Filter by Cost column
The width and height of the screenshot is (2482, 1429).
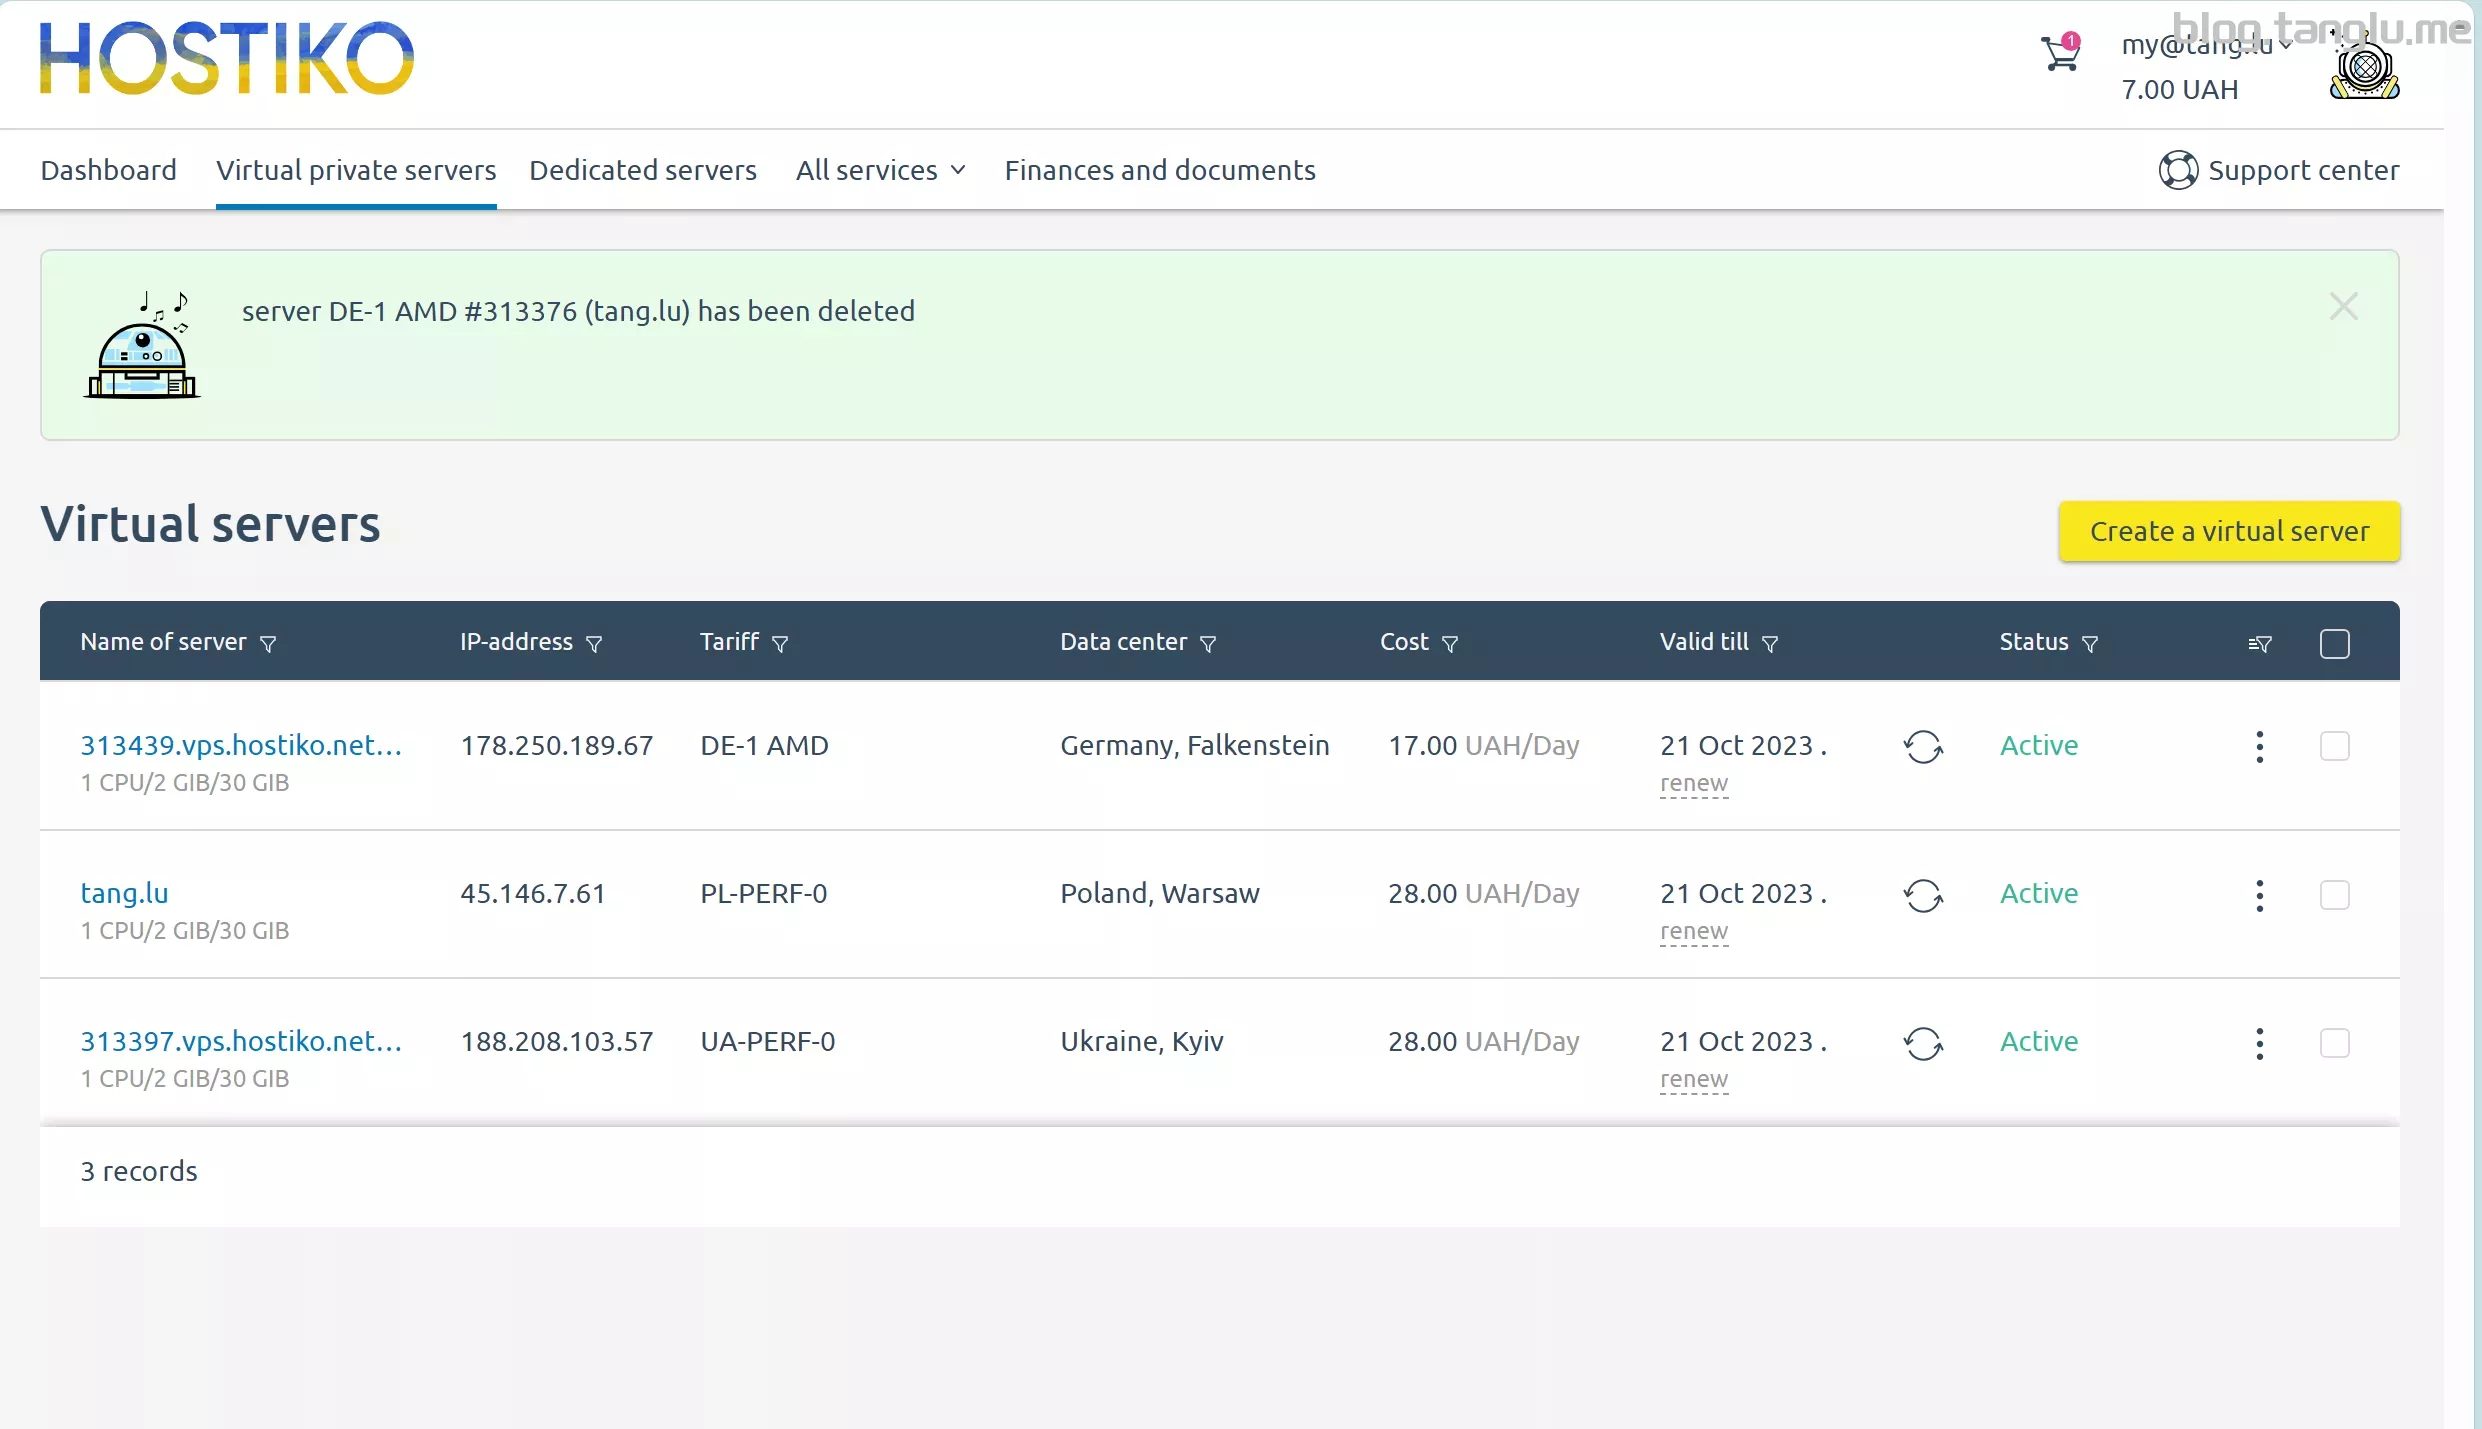(1450, 644)
